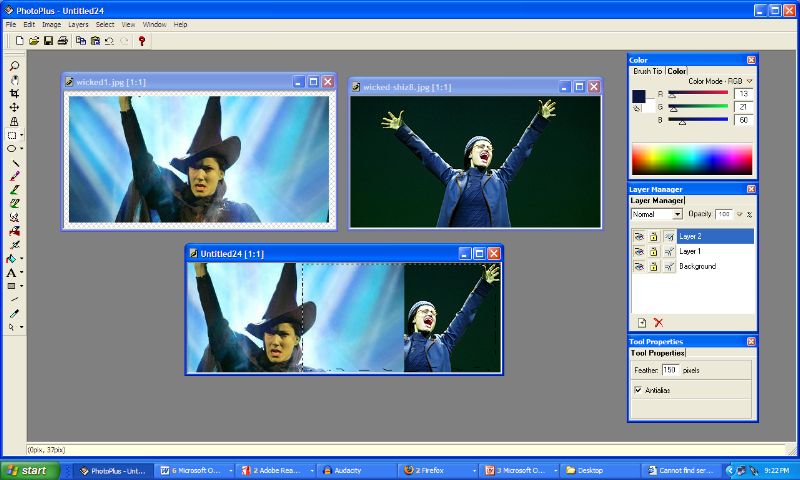This screenshot has height=480, width=800.
Task: Select the Crop tool
Action: [14, 94]
